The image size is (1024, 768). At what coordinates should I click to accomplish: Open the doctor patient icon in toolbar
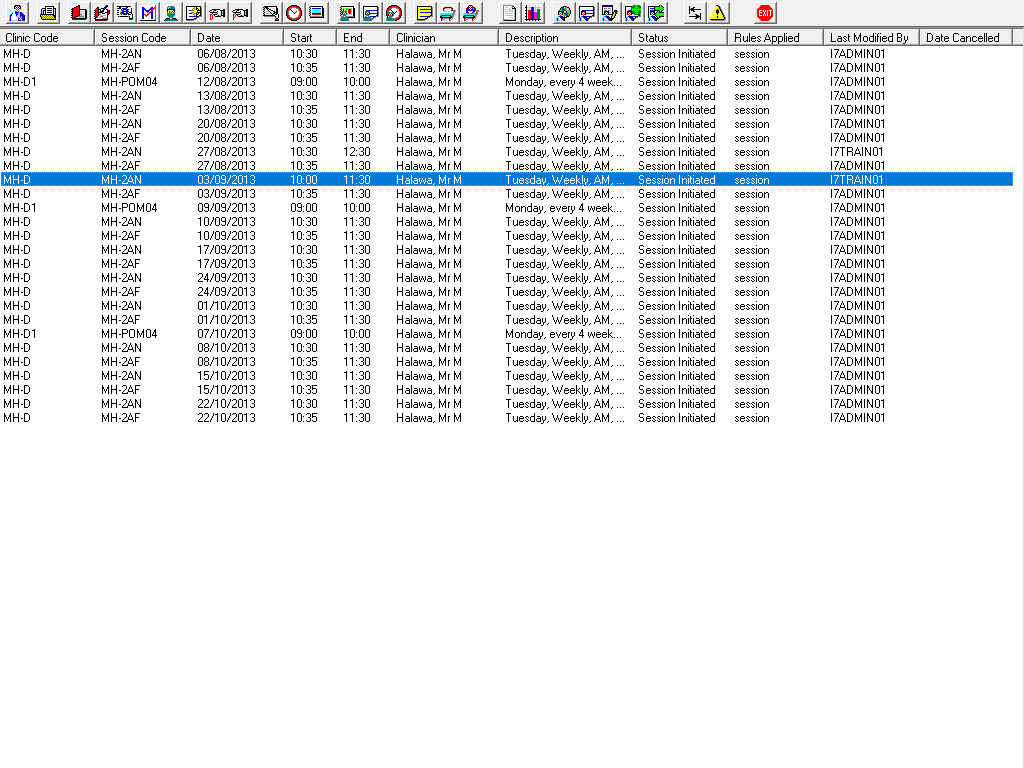(18, 12)
